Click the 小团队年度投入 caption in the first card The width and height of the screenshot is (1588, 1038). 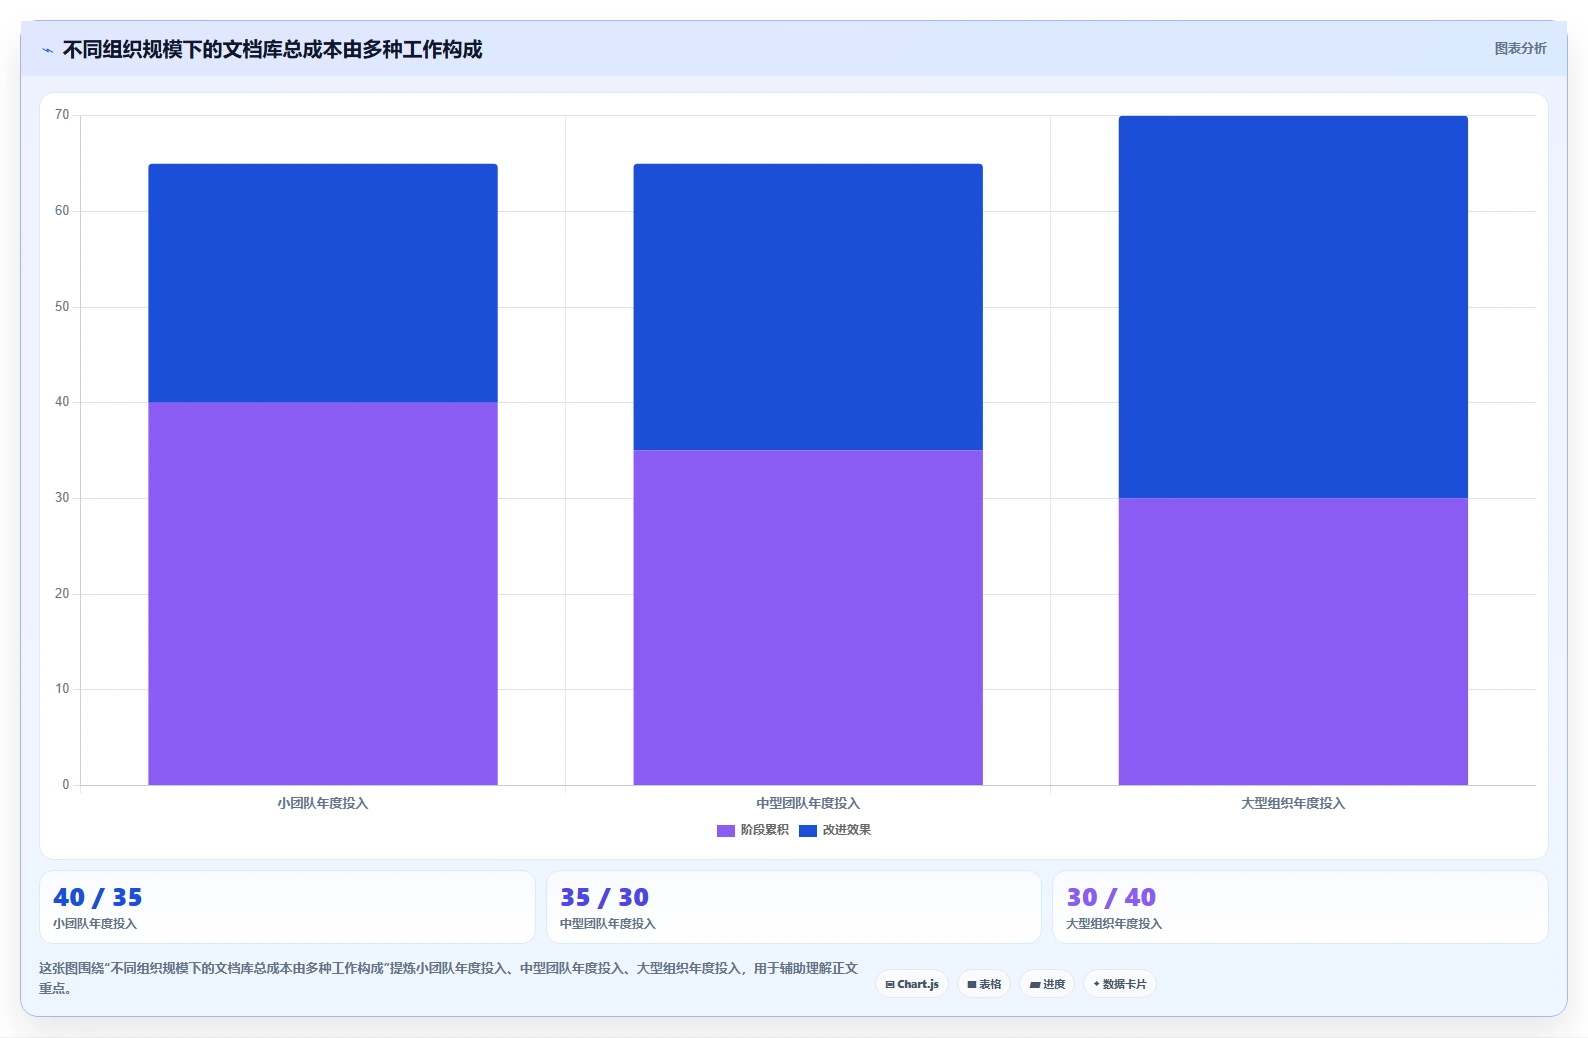point(95,924)
